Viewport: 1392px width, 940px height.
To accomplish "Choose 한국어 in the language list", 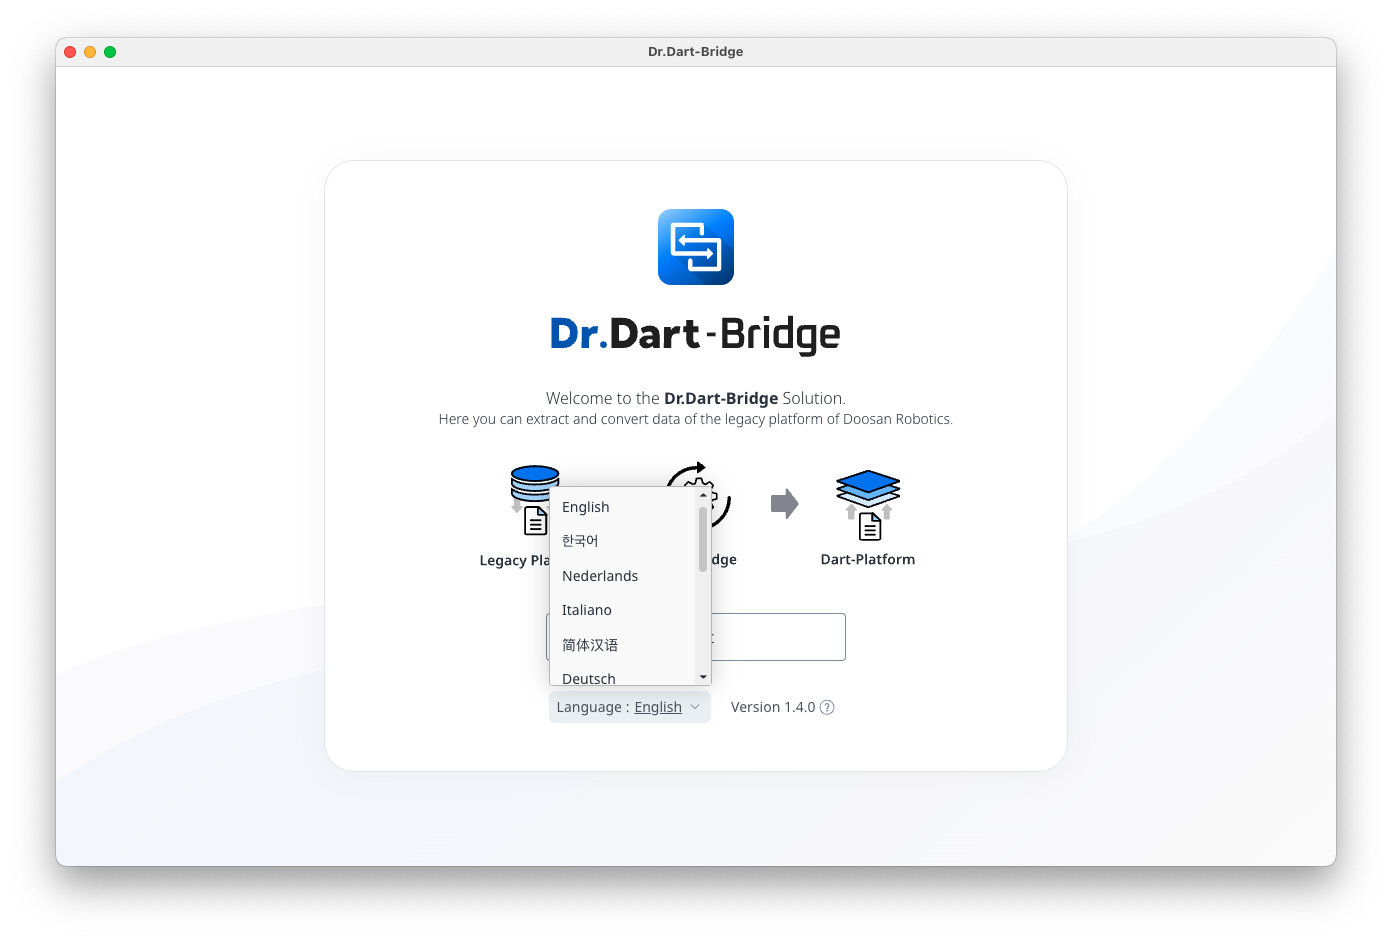I will coord(580,541).
